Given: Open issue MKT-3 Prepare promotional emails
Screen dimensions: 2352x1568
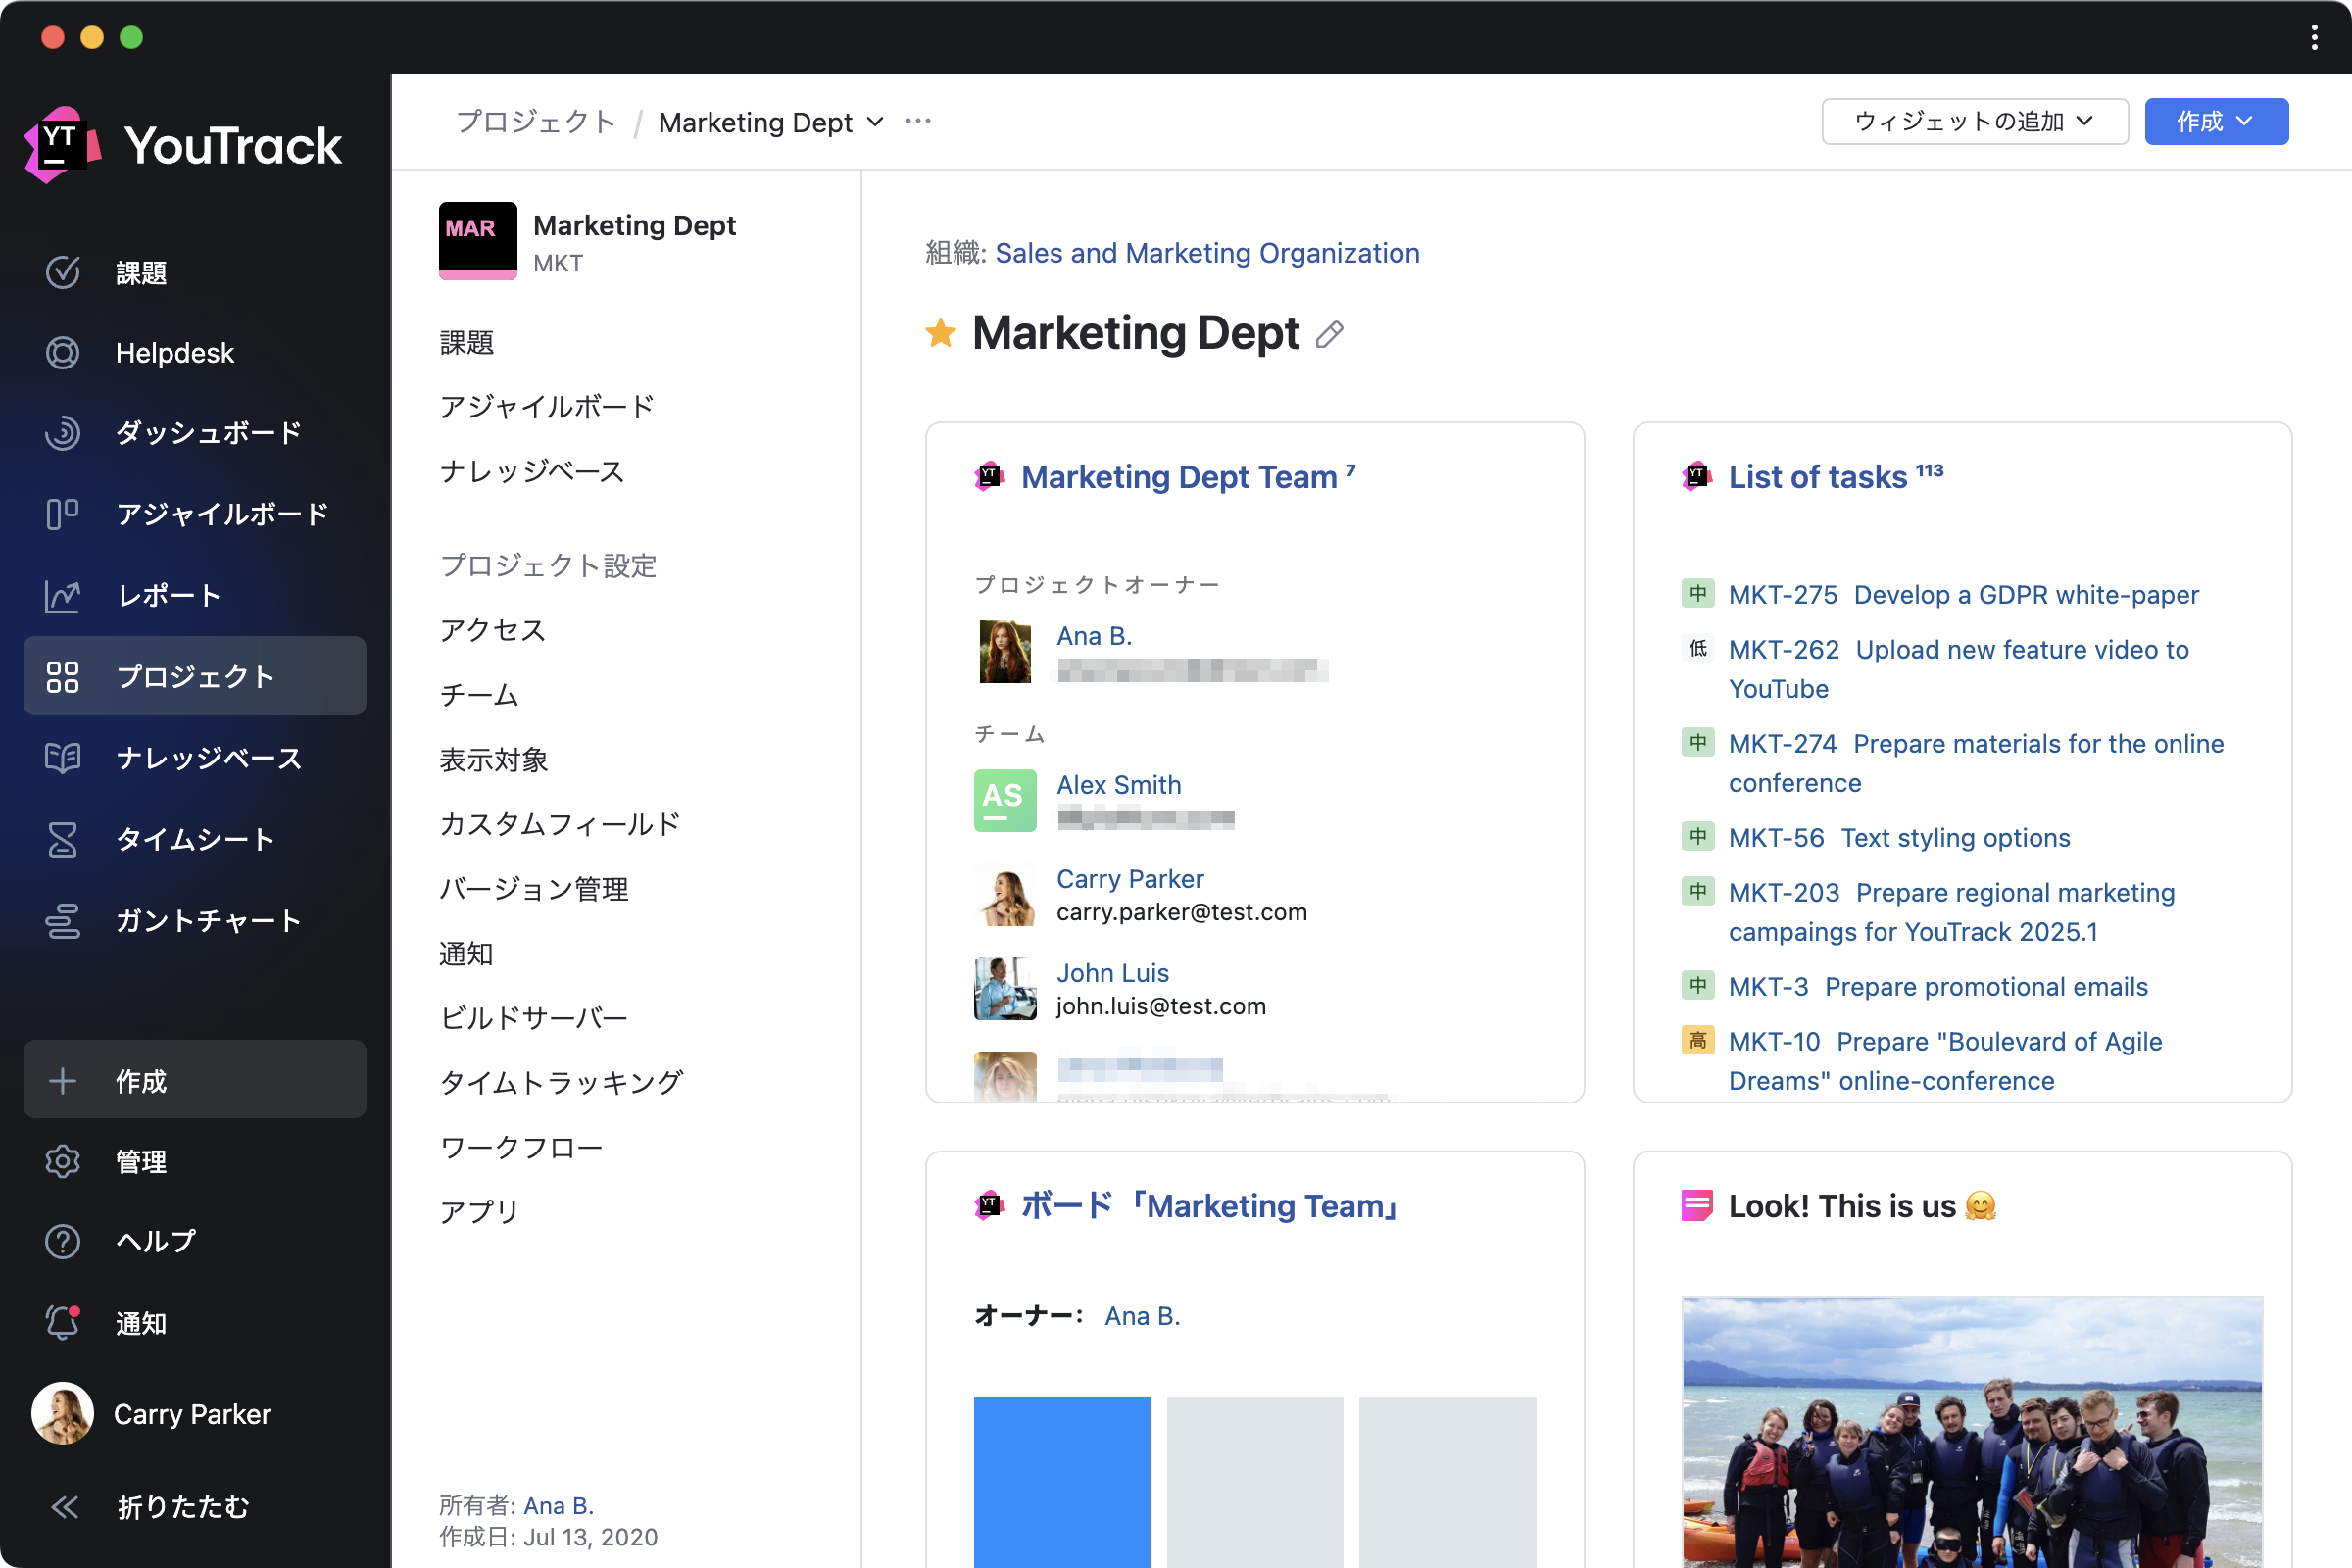Looking at the screenshot, I should pyautogui.click(x=1938, y=987).
